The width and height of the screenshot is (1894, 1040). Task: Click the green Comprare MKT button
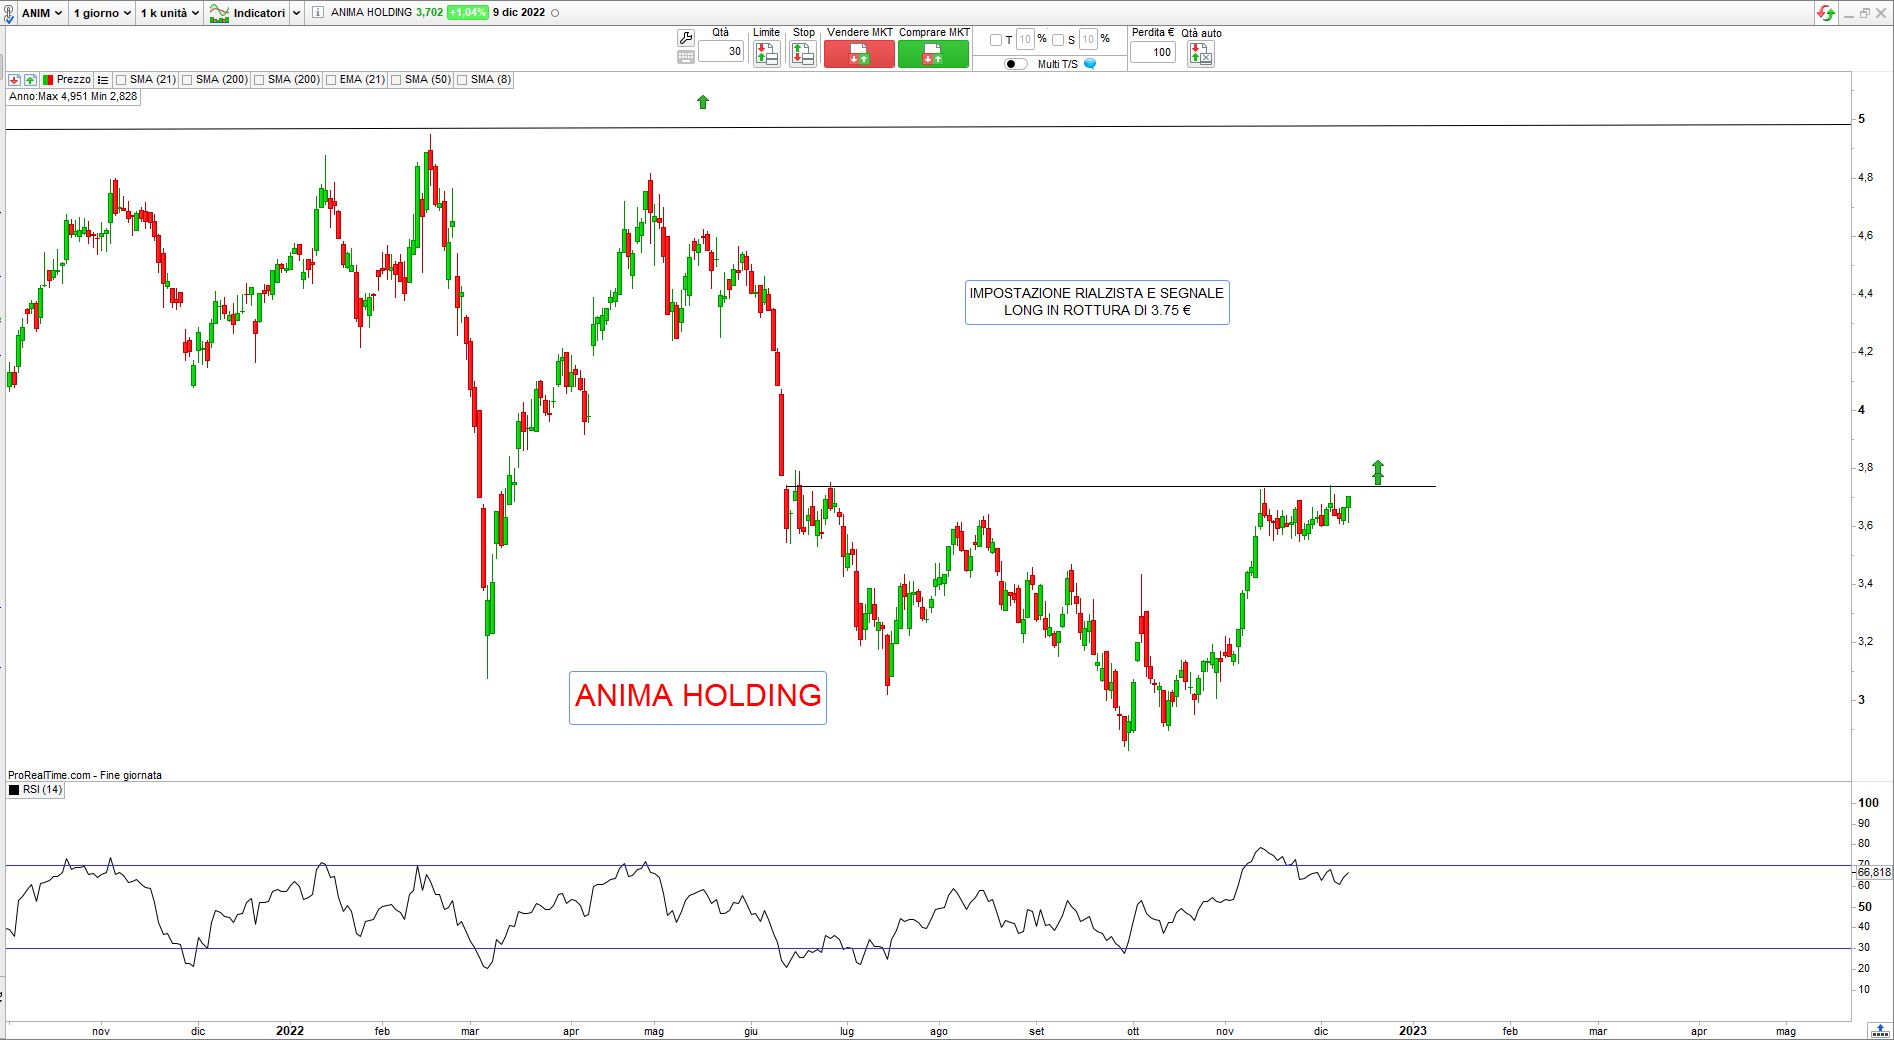tap(933, 55)
